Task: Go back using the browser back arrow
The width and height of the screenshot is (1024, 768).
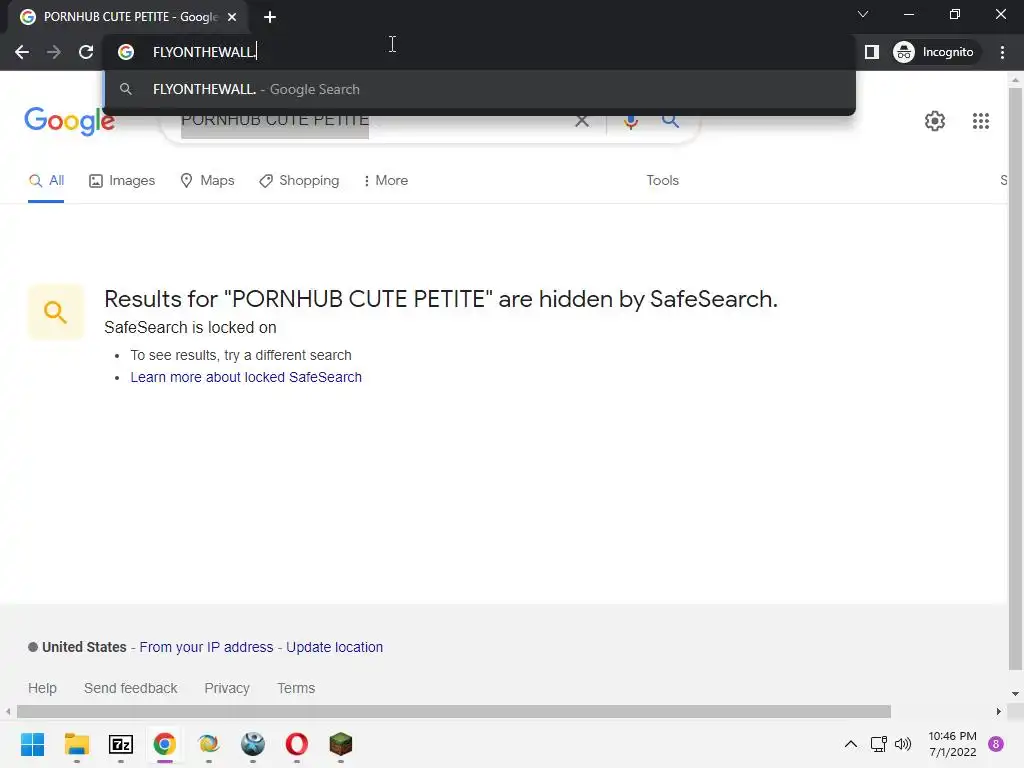Action: coord(22,52)
